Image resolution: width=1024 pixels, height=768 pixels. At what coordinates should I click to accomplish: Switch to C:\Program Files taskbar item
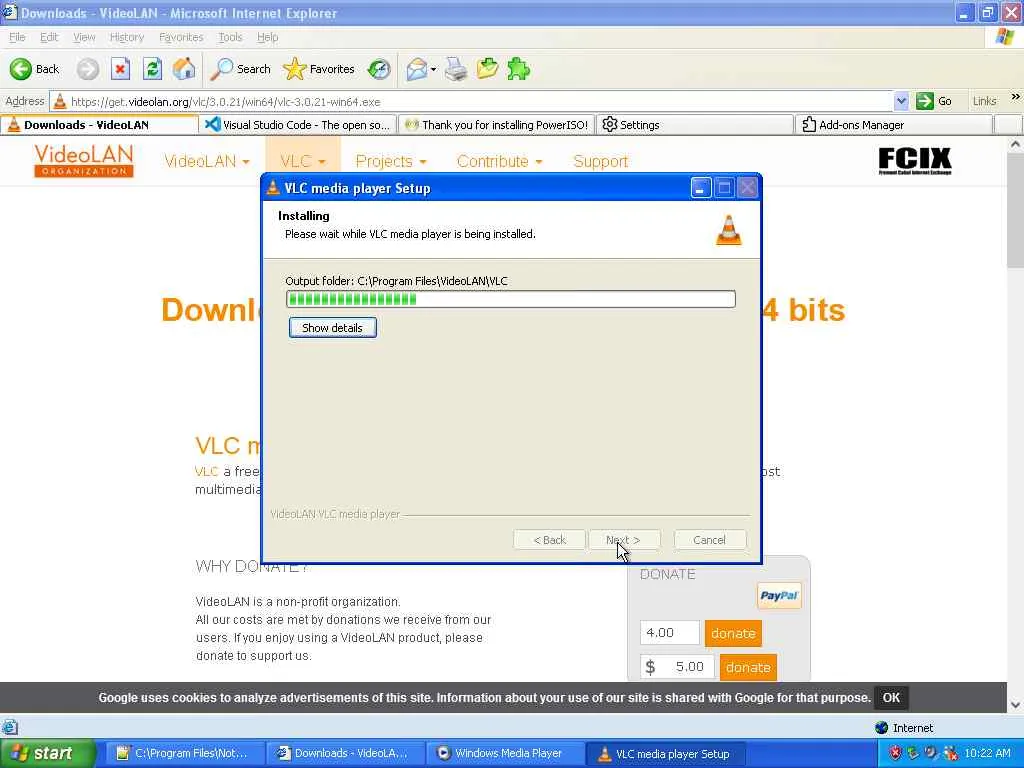(x=185, y=753)
